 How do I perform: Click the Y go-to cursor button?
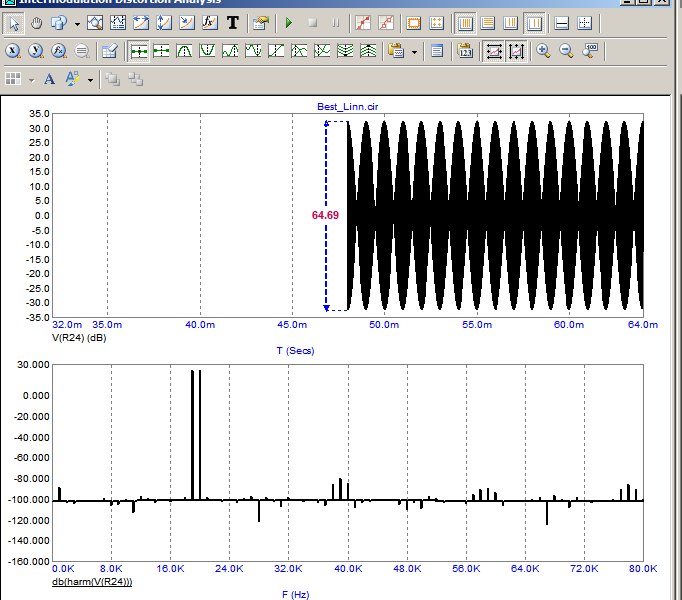(x=36, y=51)
